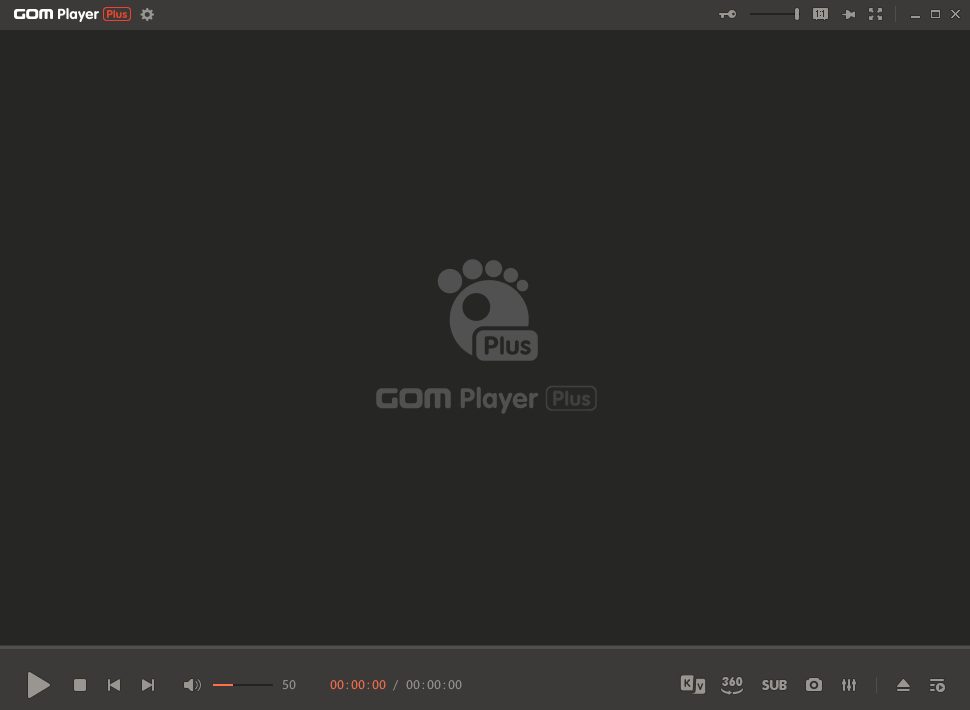
Task: Switch to fullscreen mode
Action: [875, 14]
